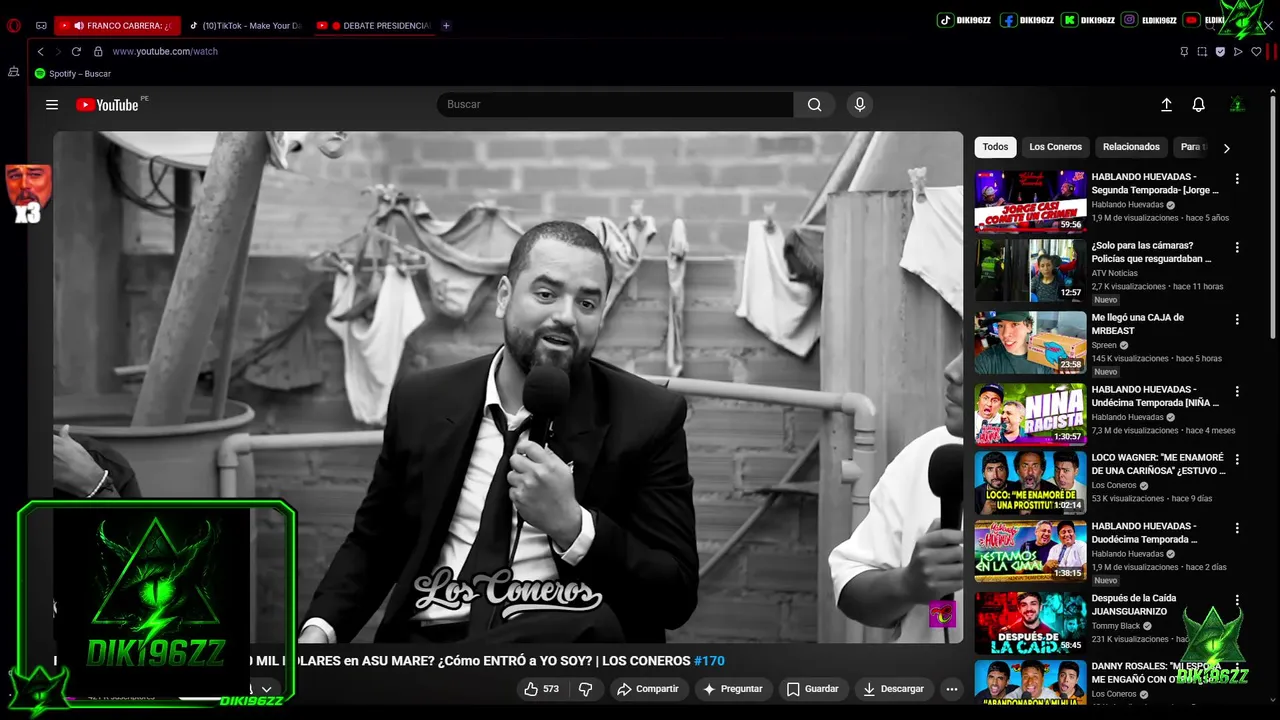Open the TikTok DIKI96ZZ overlay icon
This screenshot has height=720, width=1280.
tap(945, 20)
